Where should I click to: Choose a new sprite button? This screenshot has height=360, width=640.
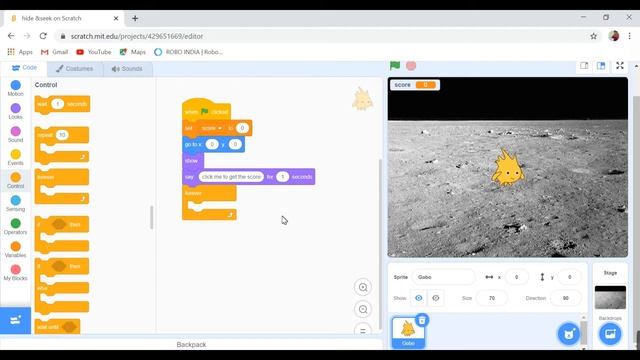569,334
